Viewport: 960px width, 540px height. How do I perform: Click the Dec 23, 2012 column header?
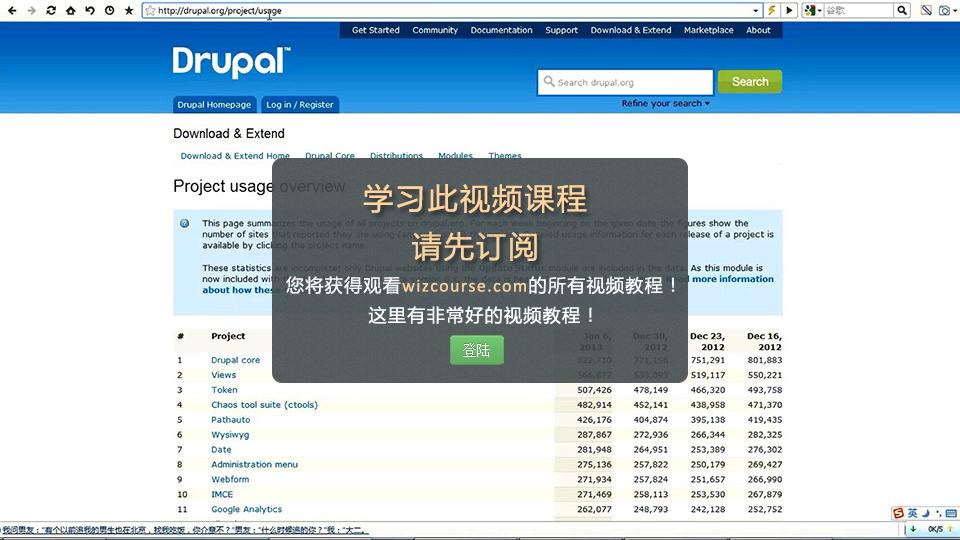(707, 342)
